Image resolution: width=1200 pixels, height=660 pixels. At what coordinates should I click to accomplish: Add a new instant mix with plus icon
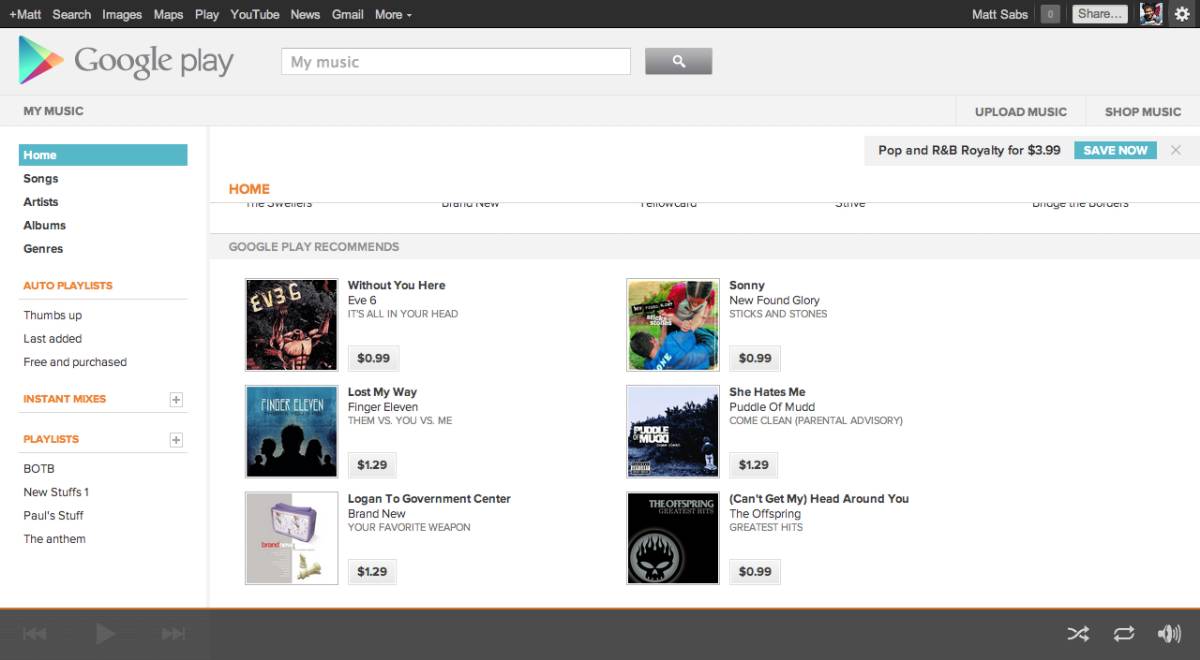coord(176,399)
